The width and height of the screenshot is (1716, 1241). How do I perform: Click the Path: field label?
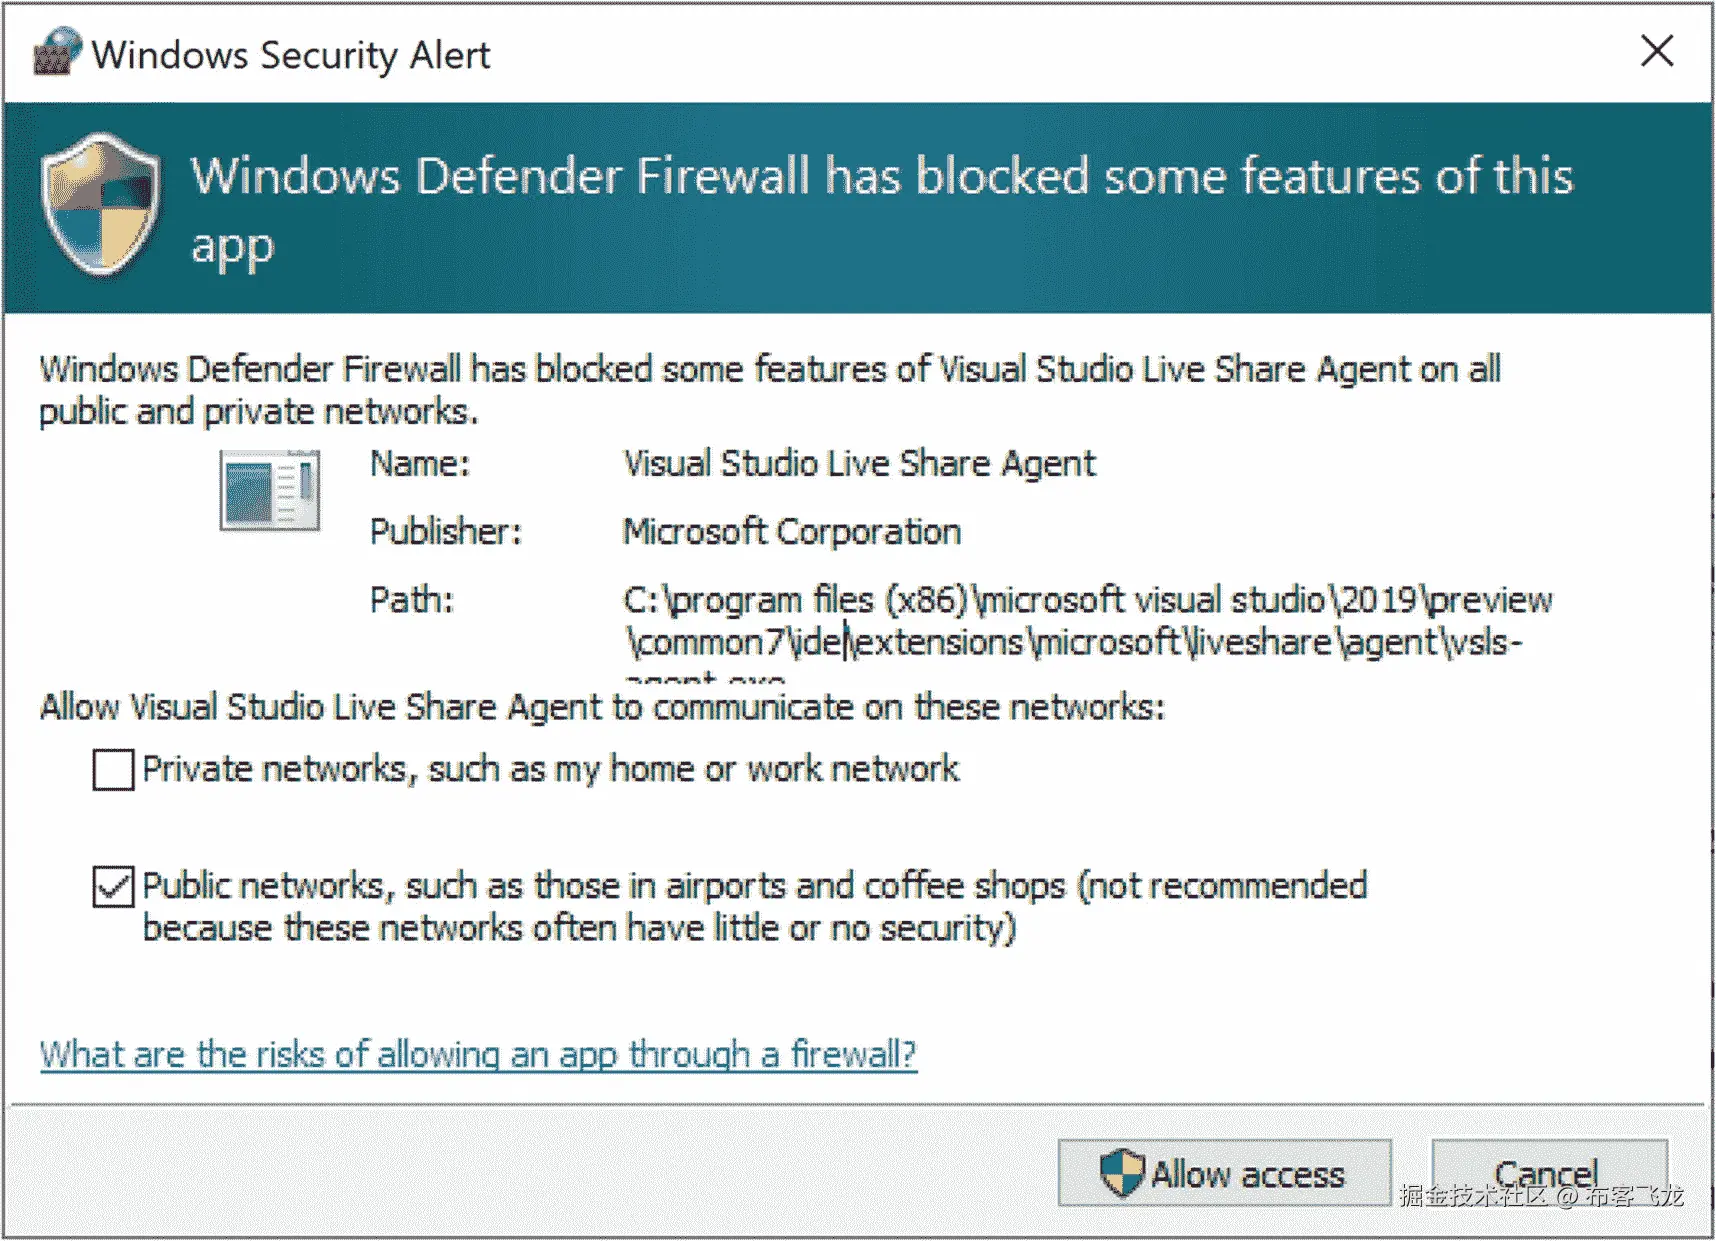411,600
